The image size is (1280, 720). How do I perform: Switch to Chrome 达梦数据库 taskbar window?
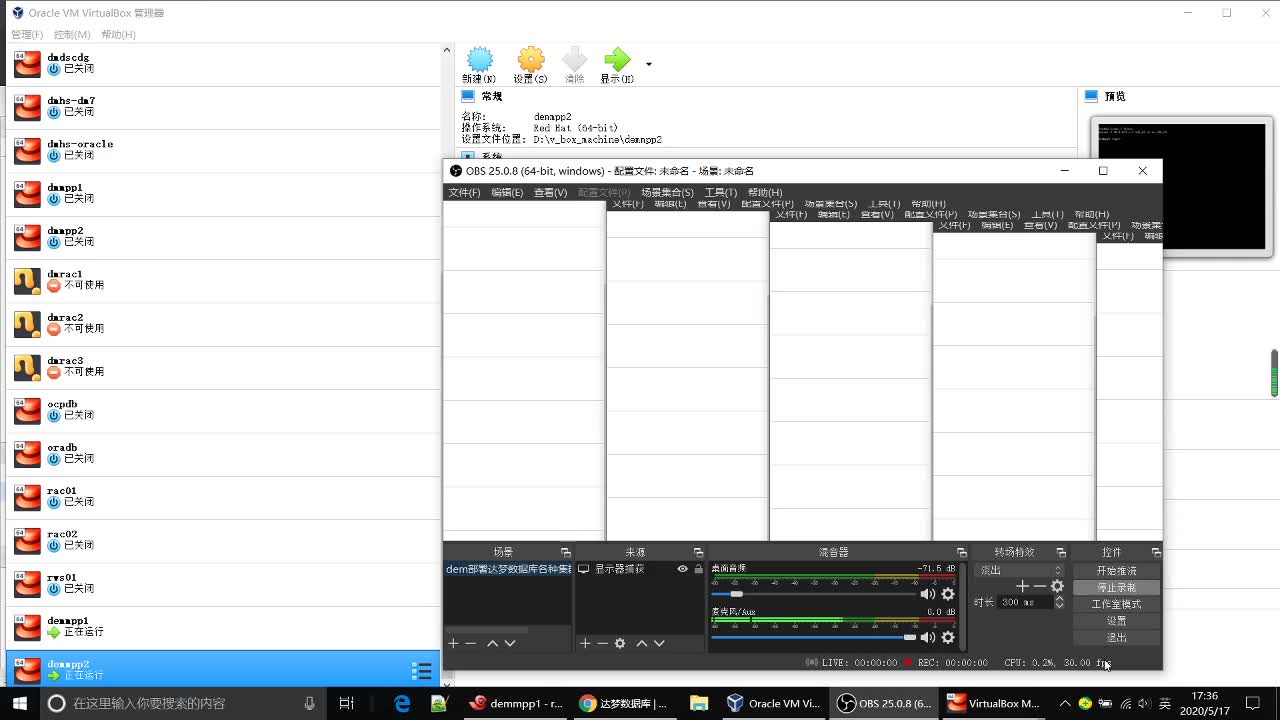tap(624, 703)
